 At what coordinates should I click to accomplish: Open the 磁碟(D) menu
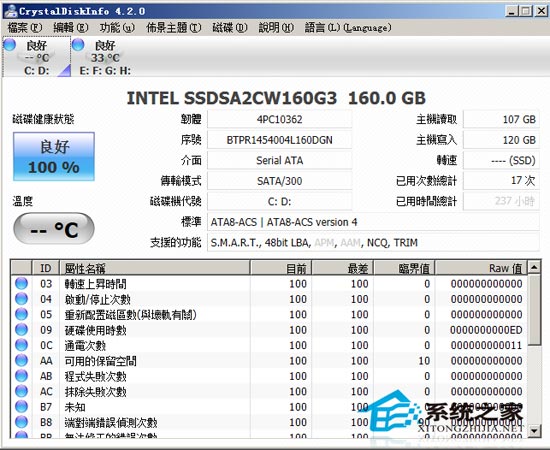(x=230, y=27)
